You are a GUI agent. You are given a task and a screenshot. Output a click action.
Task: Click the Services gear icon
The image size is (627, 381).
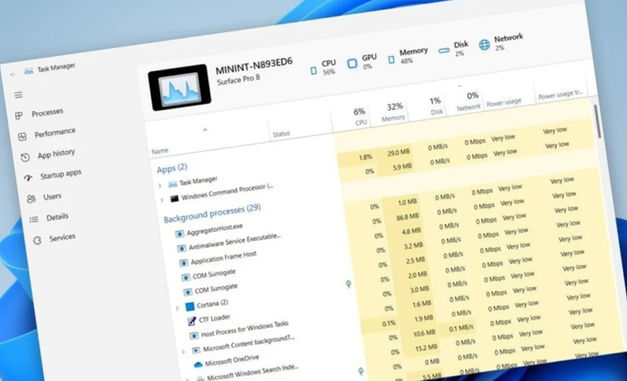point(37,240)
